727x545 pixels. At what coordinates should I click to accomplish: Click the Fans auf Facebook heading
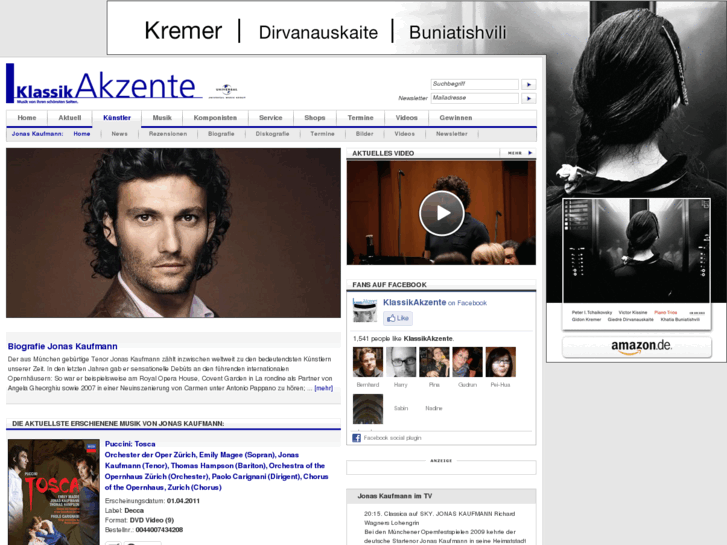389,285
